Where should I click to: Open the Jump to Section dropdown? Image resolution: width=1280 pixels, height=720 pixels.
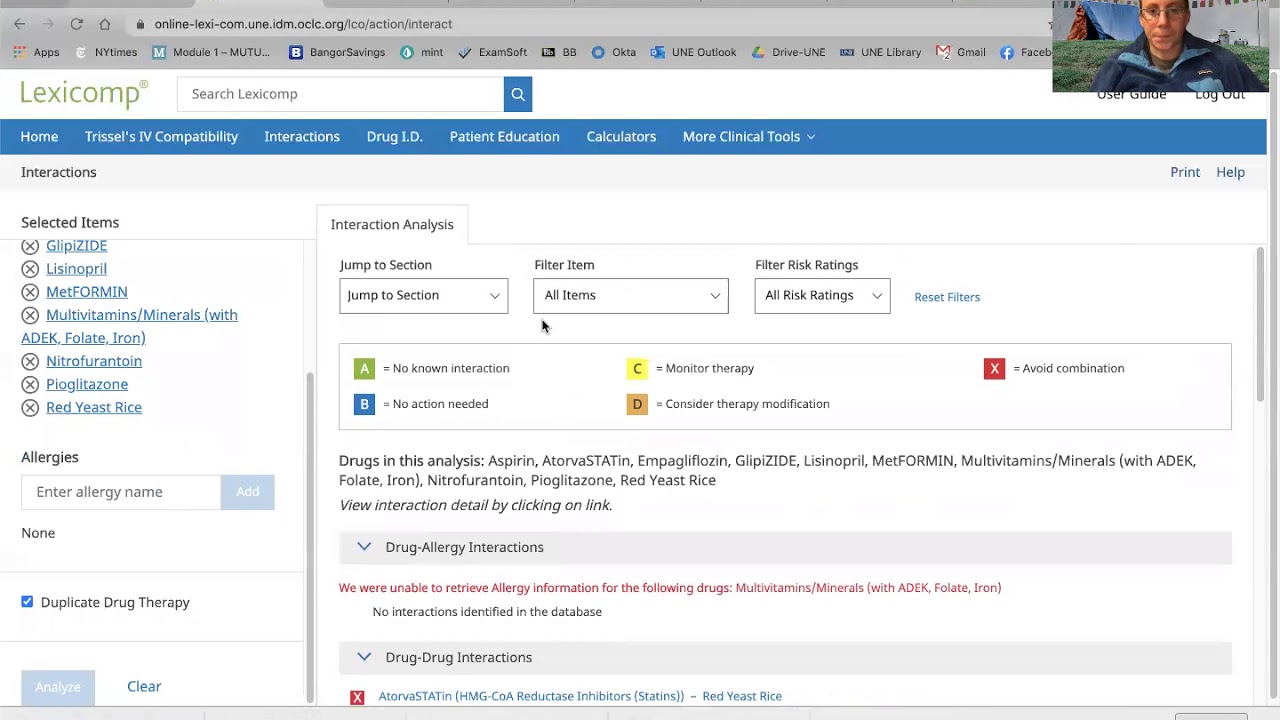click(x=423, y=295)
